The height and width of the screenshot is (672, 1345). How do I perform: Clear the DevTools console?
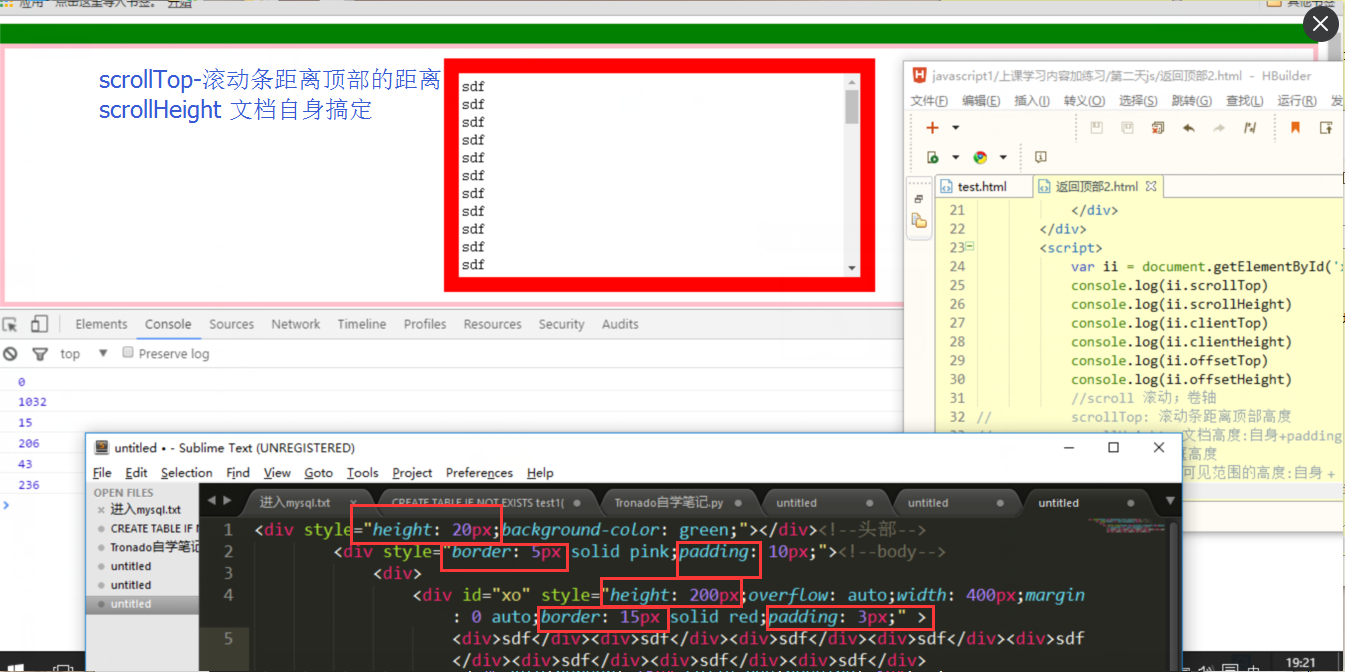coord(10,354)
